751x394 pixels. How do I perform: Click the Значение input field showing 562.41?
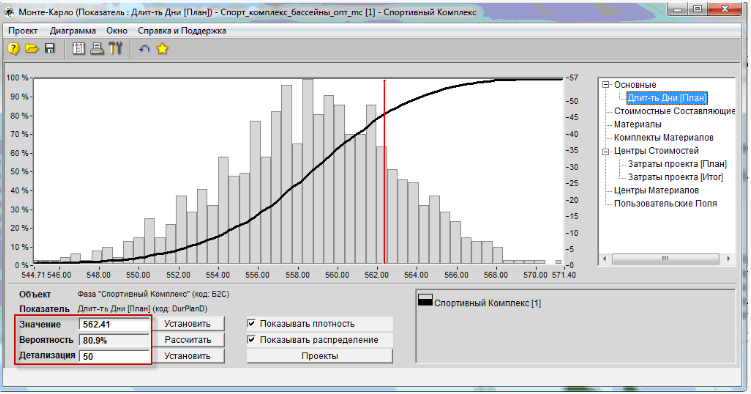[x=114, y=324]
